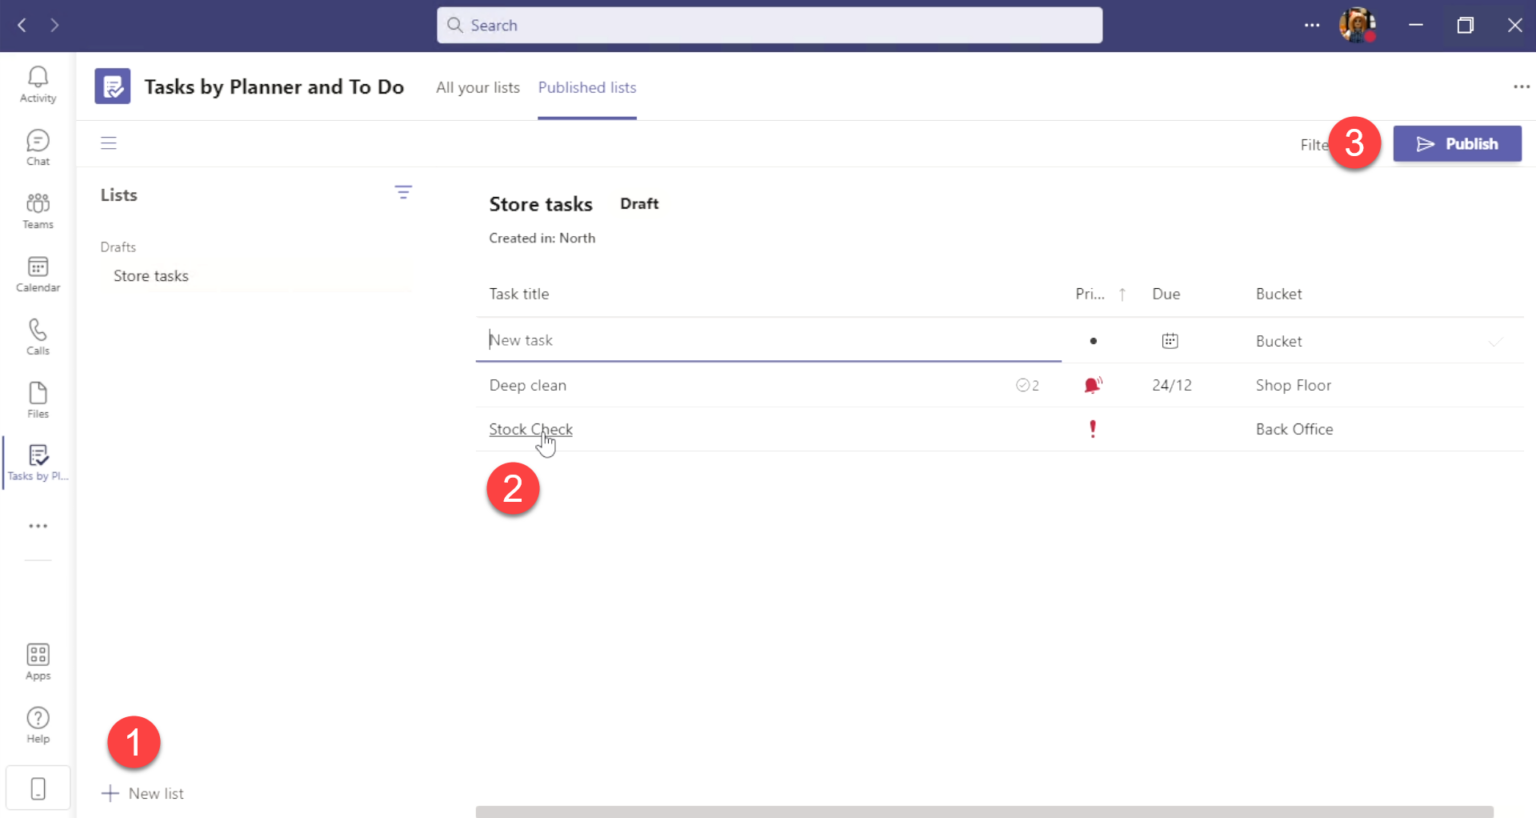This screenshot has height=818, width=1536.
Task: Open the Chat section
Action: tap(37, 147)
